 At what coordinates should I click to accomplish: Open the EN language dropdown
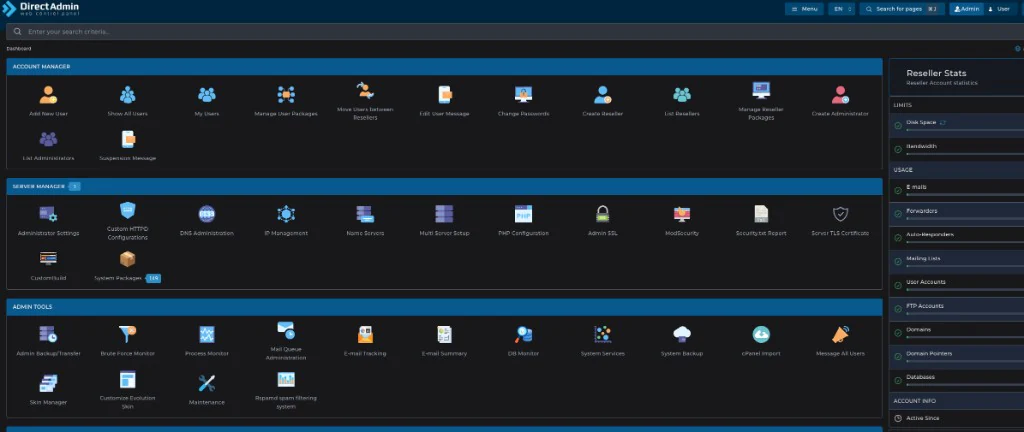pos(842,9)
